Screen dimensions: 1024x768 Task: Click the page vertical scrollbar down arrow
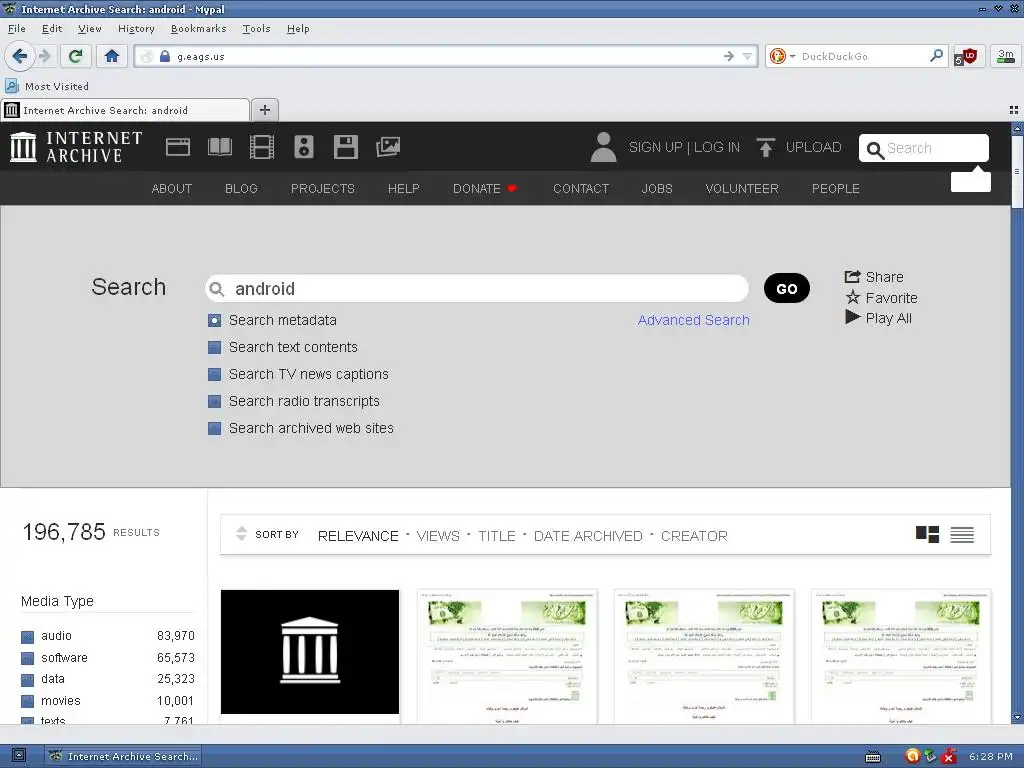(1017, 717)
